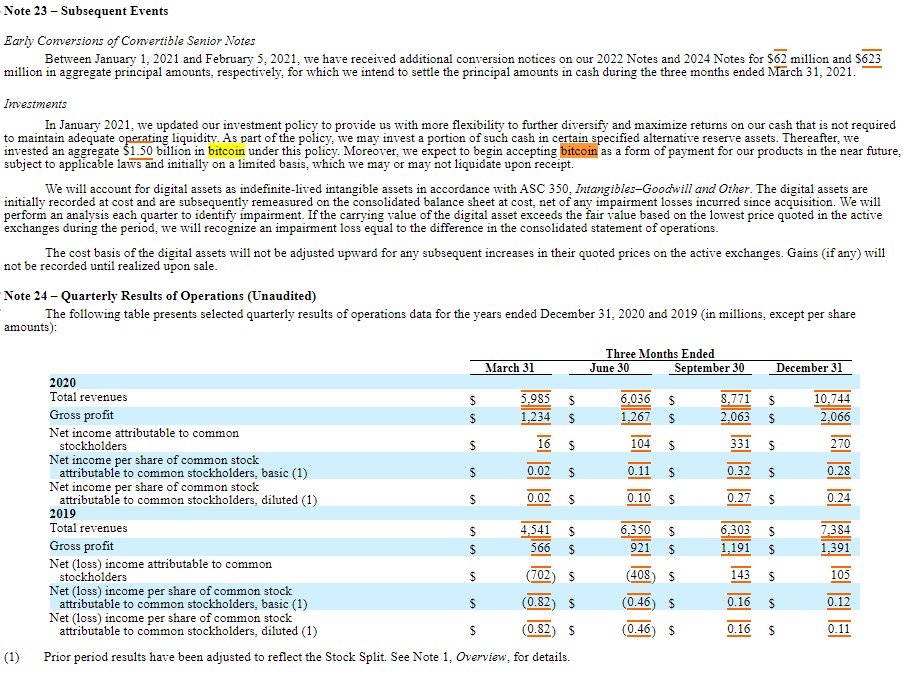Click 2020 gross profit value '2,066'
This screenshot has height=676, width=905.
[835, 417]
